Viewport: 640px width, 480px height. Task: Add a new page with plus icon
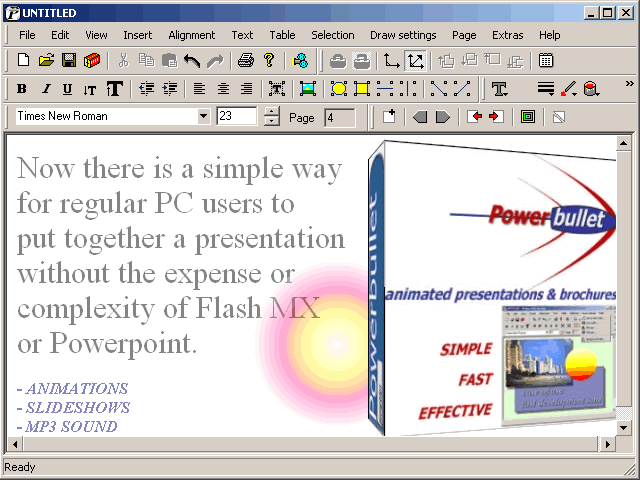coord(389,117)
